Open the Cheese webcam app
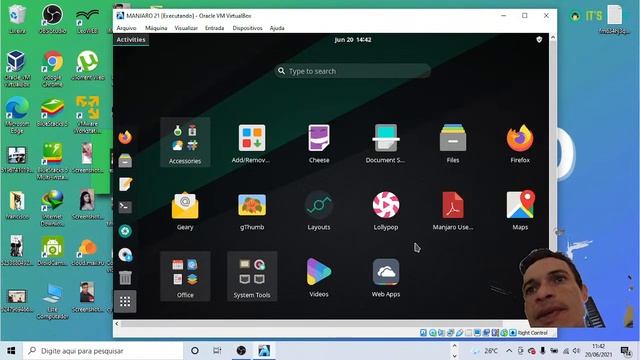 pos(319,143)
